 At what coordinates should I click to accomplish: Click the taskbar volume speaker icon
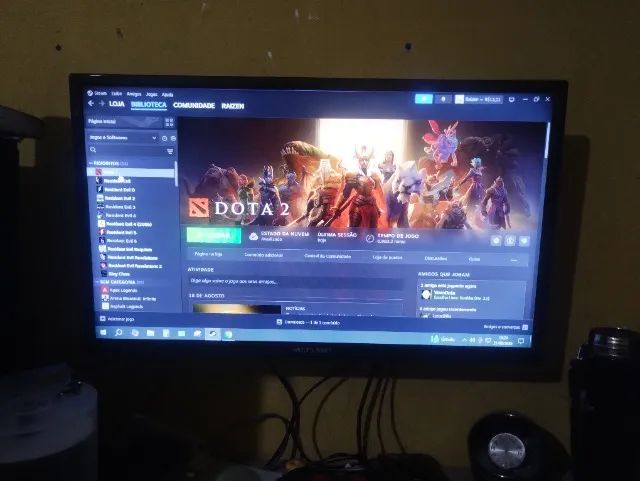472,340
